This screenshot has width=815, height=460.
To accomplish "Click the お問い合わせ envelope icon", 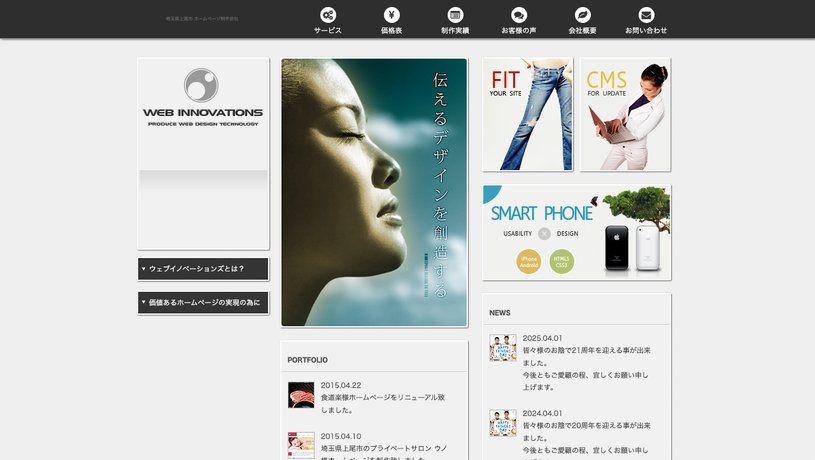I will tap(646, 15).
